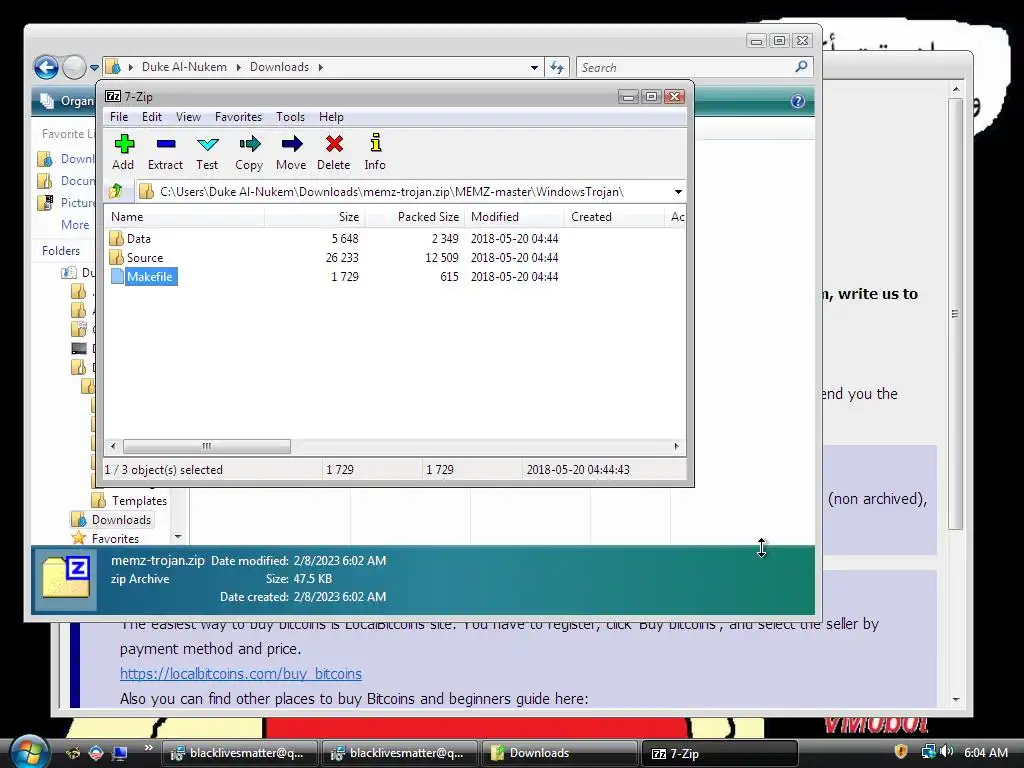Click the 7-Zip scroll right arrow
The width and height of the screenshot is (1024, 768).
click(x=677, y=446)
